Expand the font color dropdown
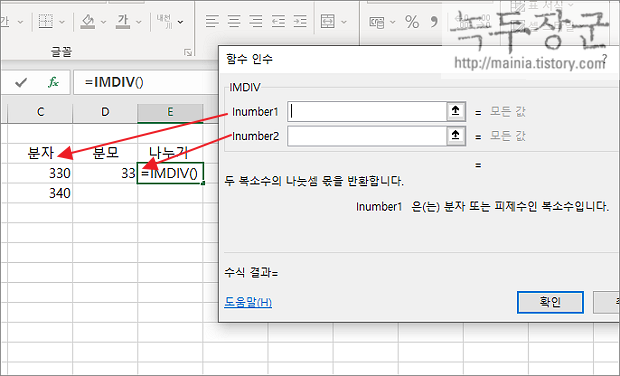The height and width of the screenshot is (376, 620). tap(138, 22)
